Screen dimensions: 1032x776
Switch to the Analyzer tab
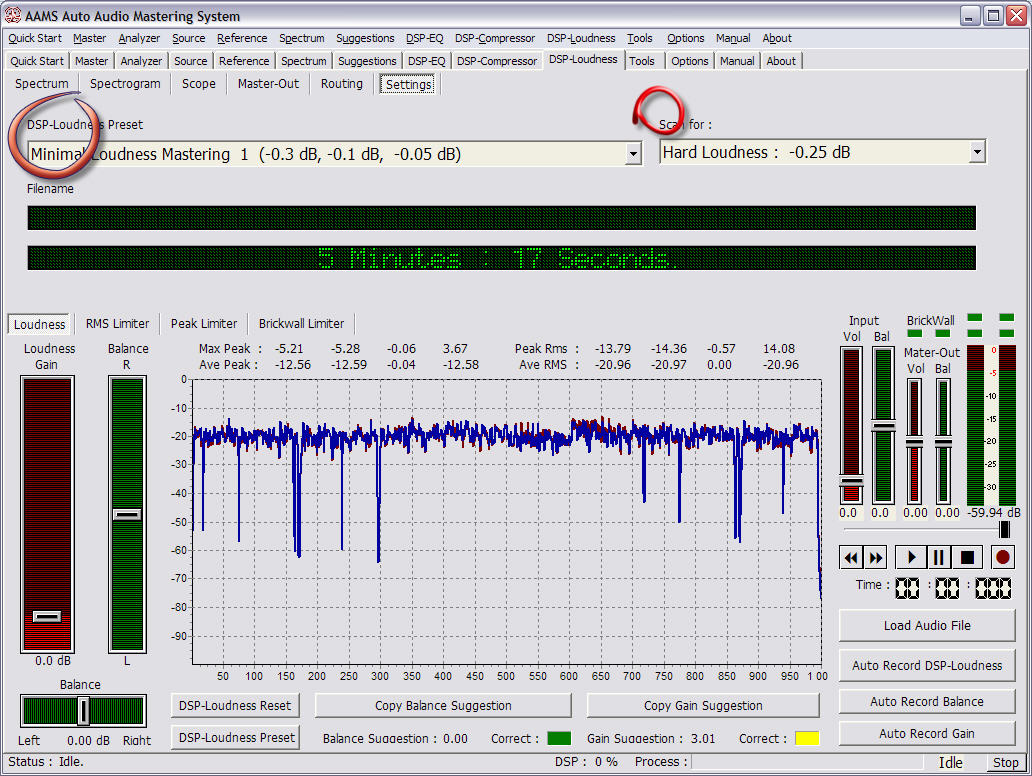coord(141,61)
